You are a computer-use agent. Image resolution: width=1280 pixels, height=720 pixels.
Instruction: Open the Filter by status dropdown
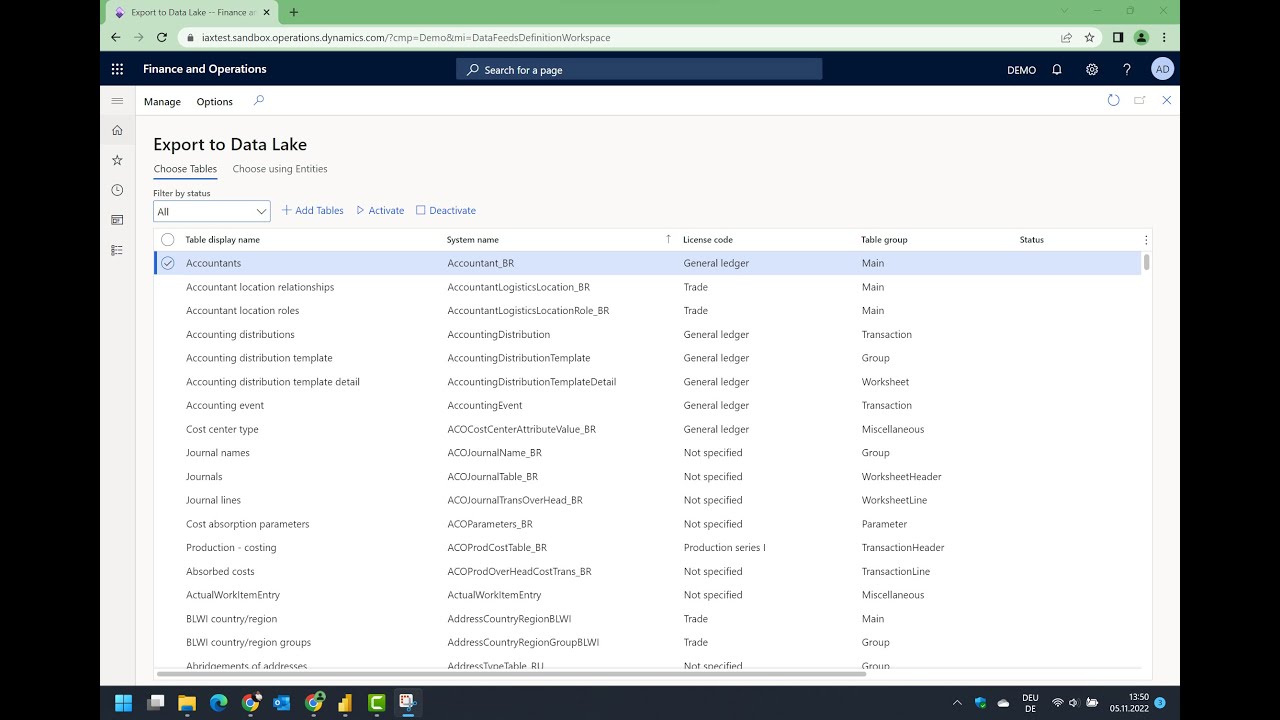click(x=212, y=211)
